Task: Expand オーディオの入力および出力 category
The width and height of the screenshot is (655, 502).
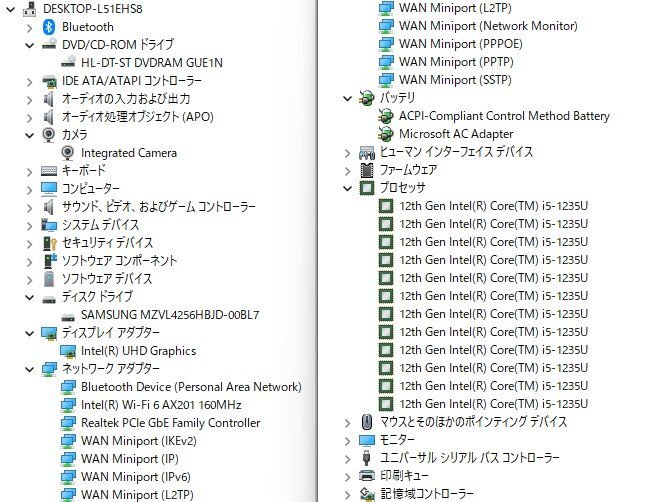Action: coord(29,99)
